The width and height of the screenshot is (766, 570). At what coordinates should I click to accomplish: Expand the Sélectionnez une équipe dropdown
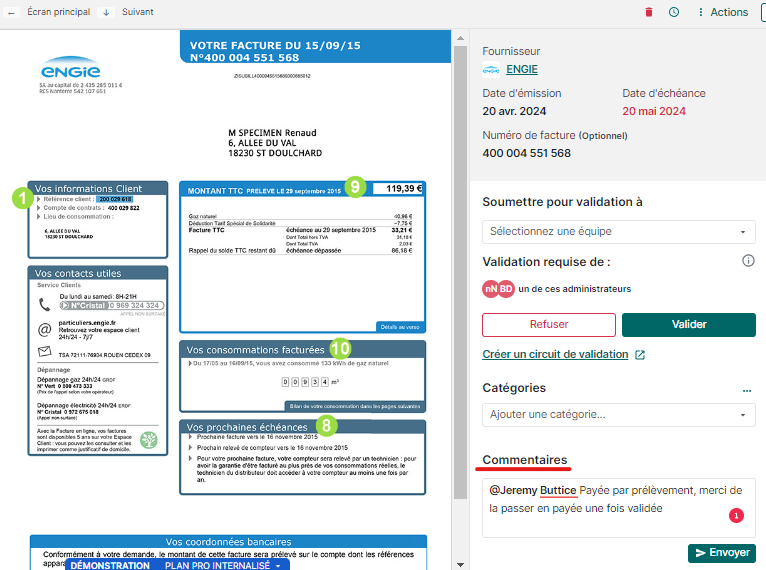pyautogui.click(x=618, y=231)
